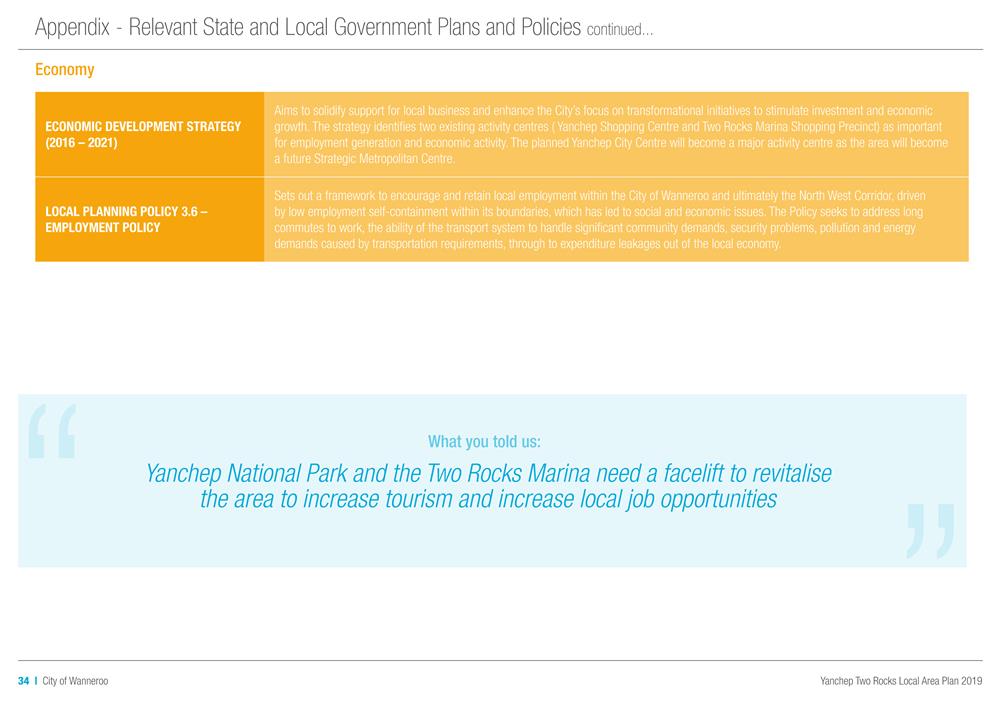
Task: Click page number 34 in the footer
Action: [23, 681]
